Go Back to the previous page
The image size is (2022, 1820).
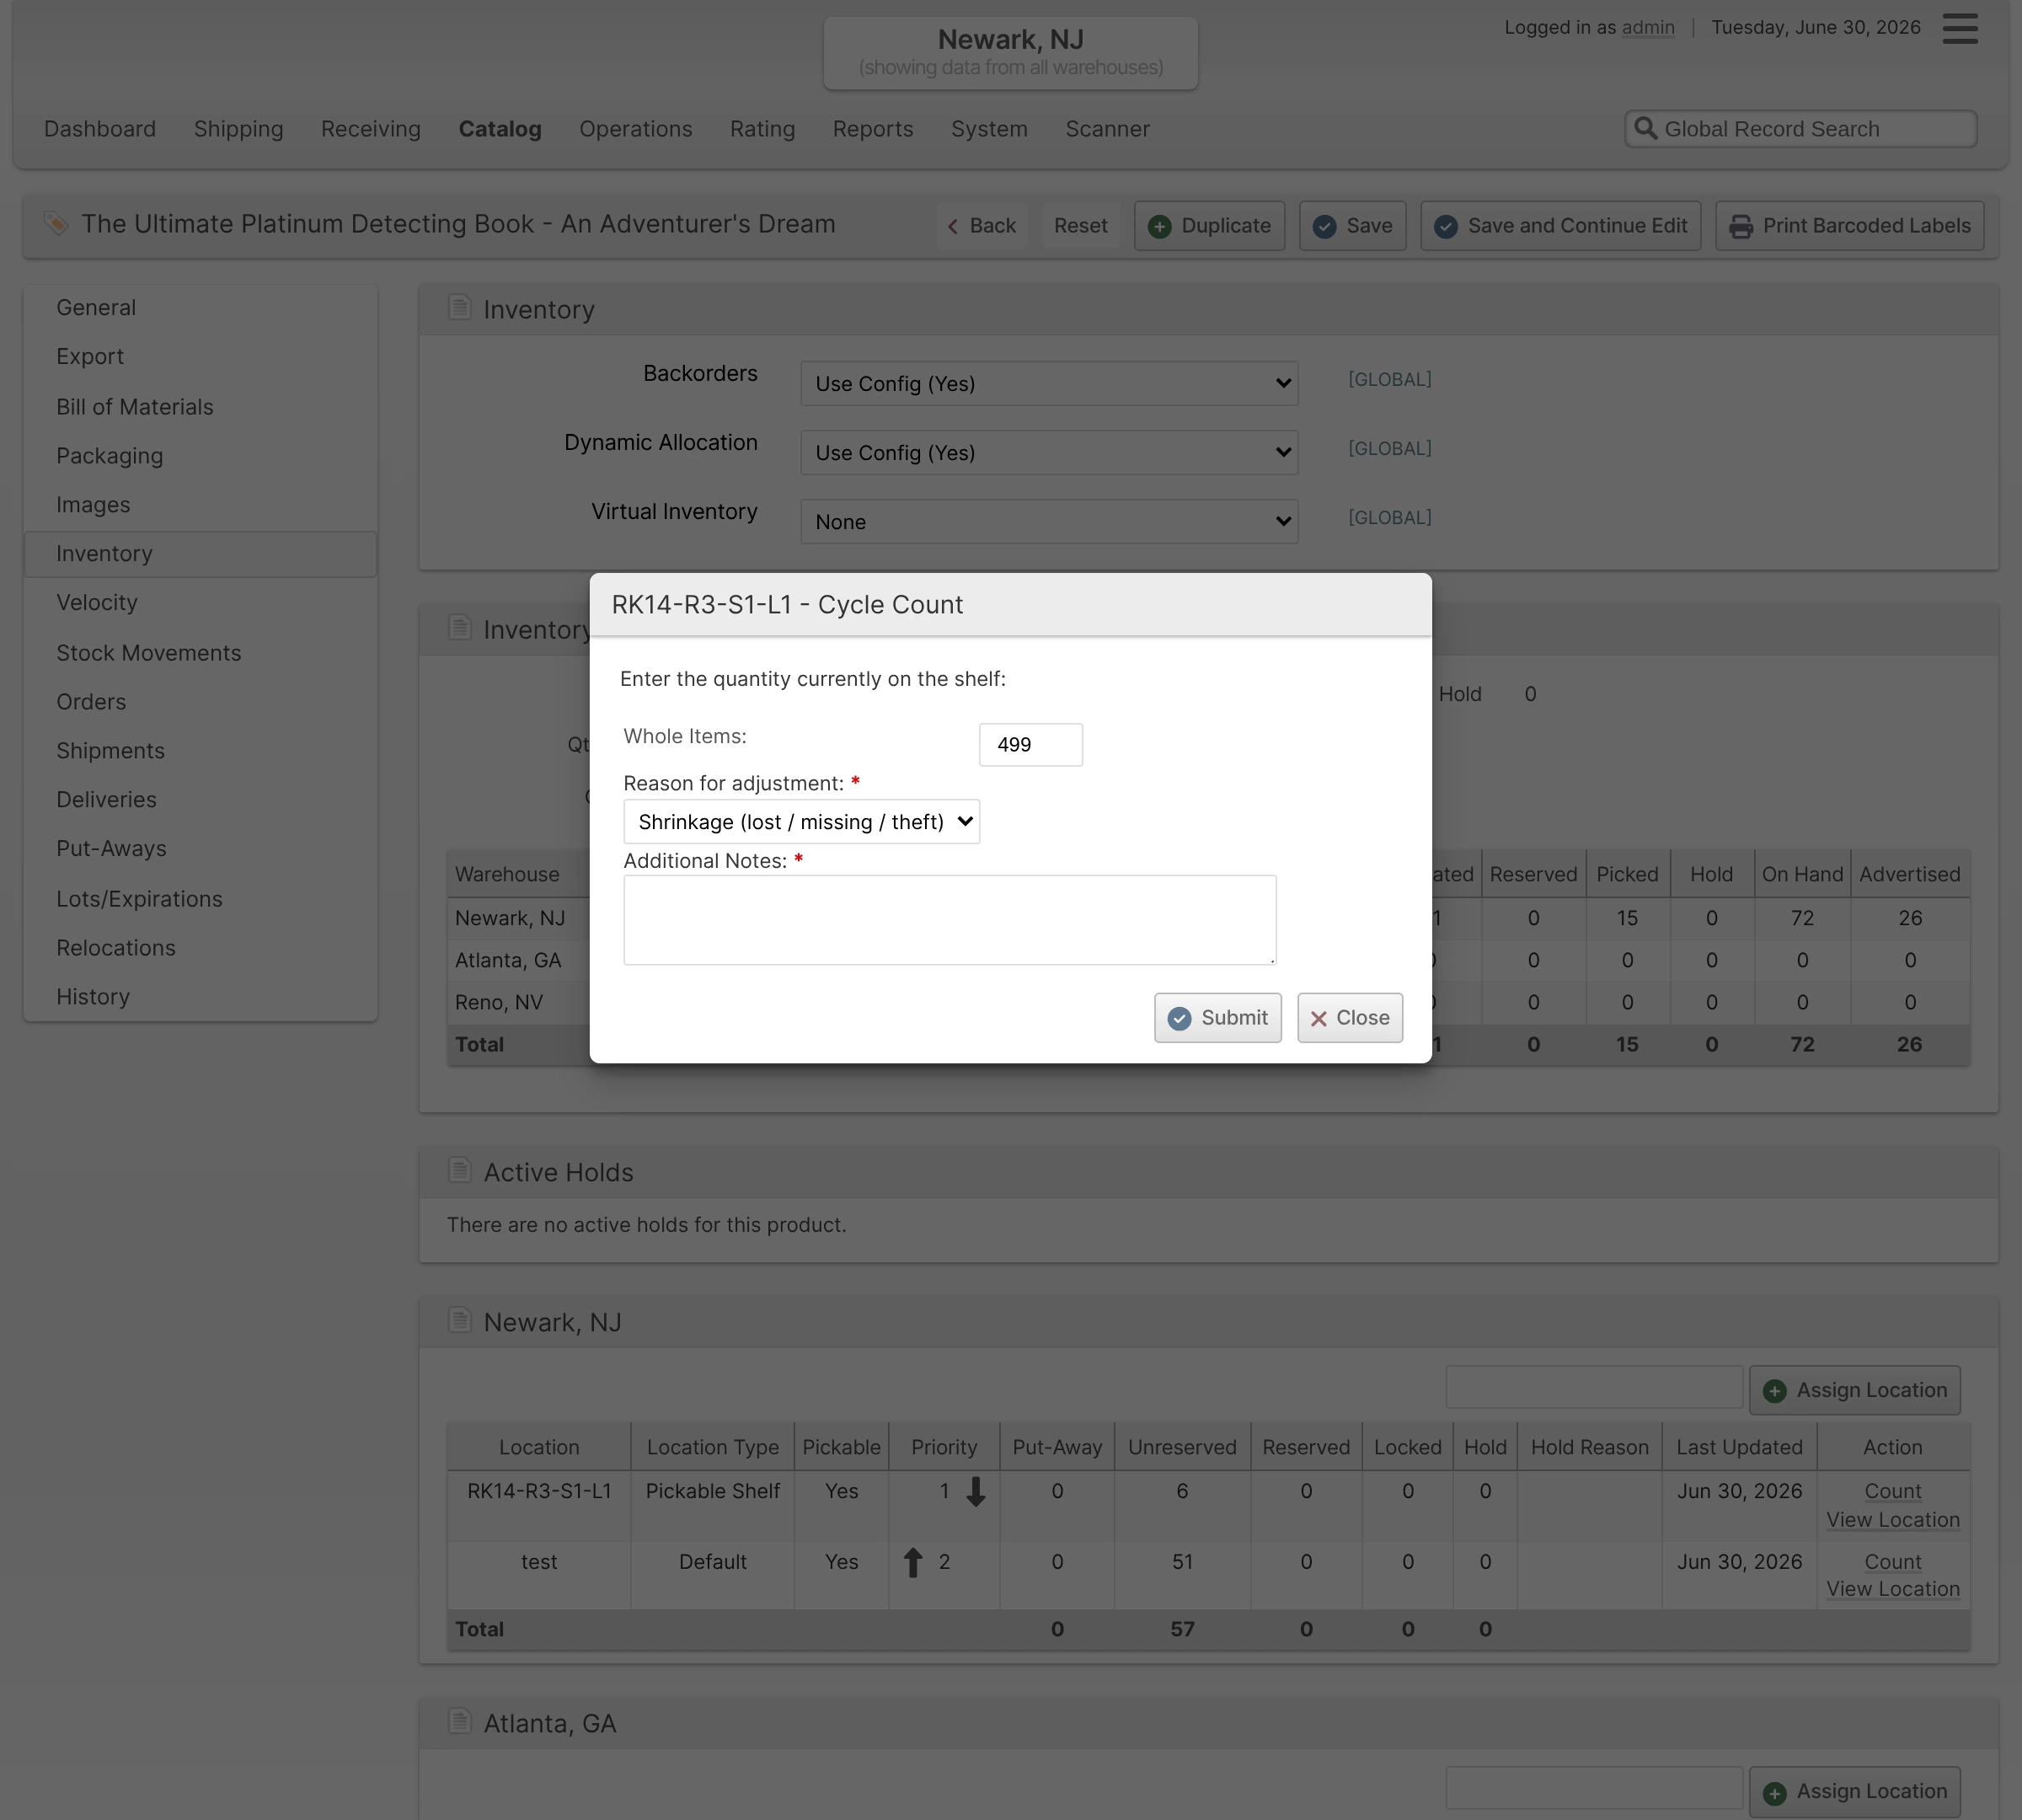(x=982, y=225)
